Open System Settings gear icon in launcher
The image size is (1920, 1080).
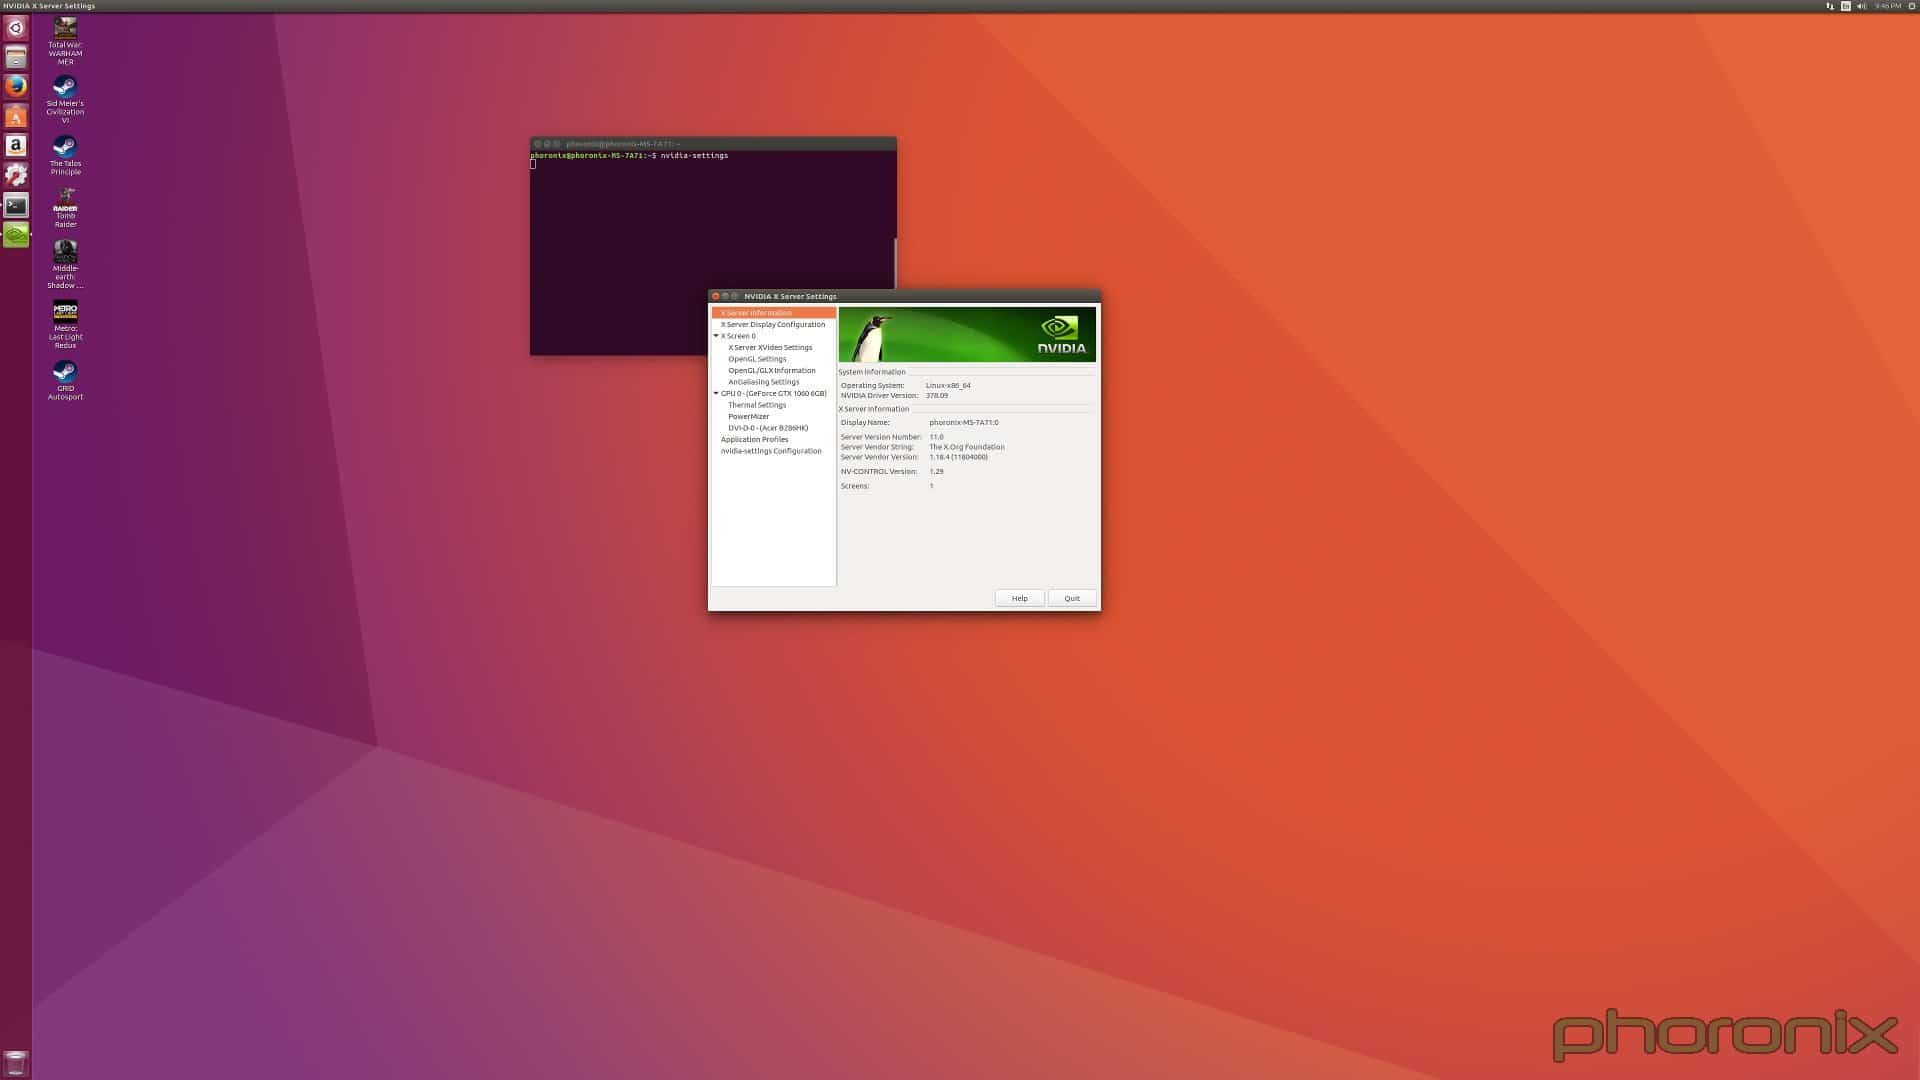(15, 174)
